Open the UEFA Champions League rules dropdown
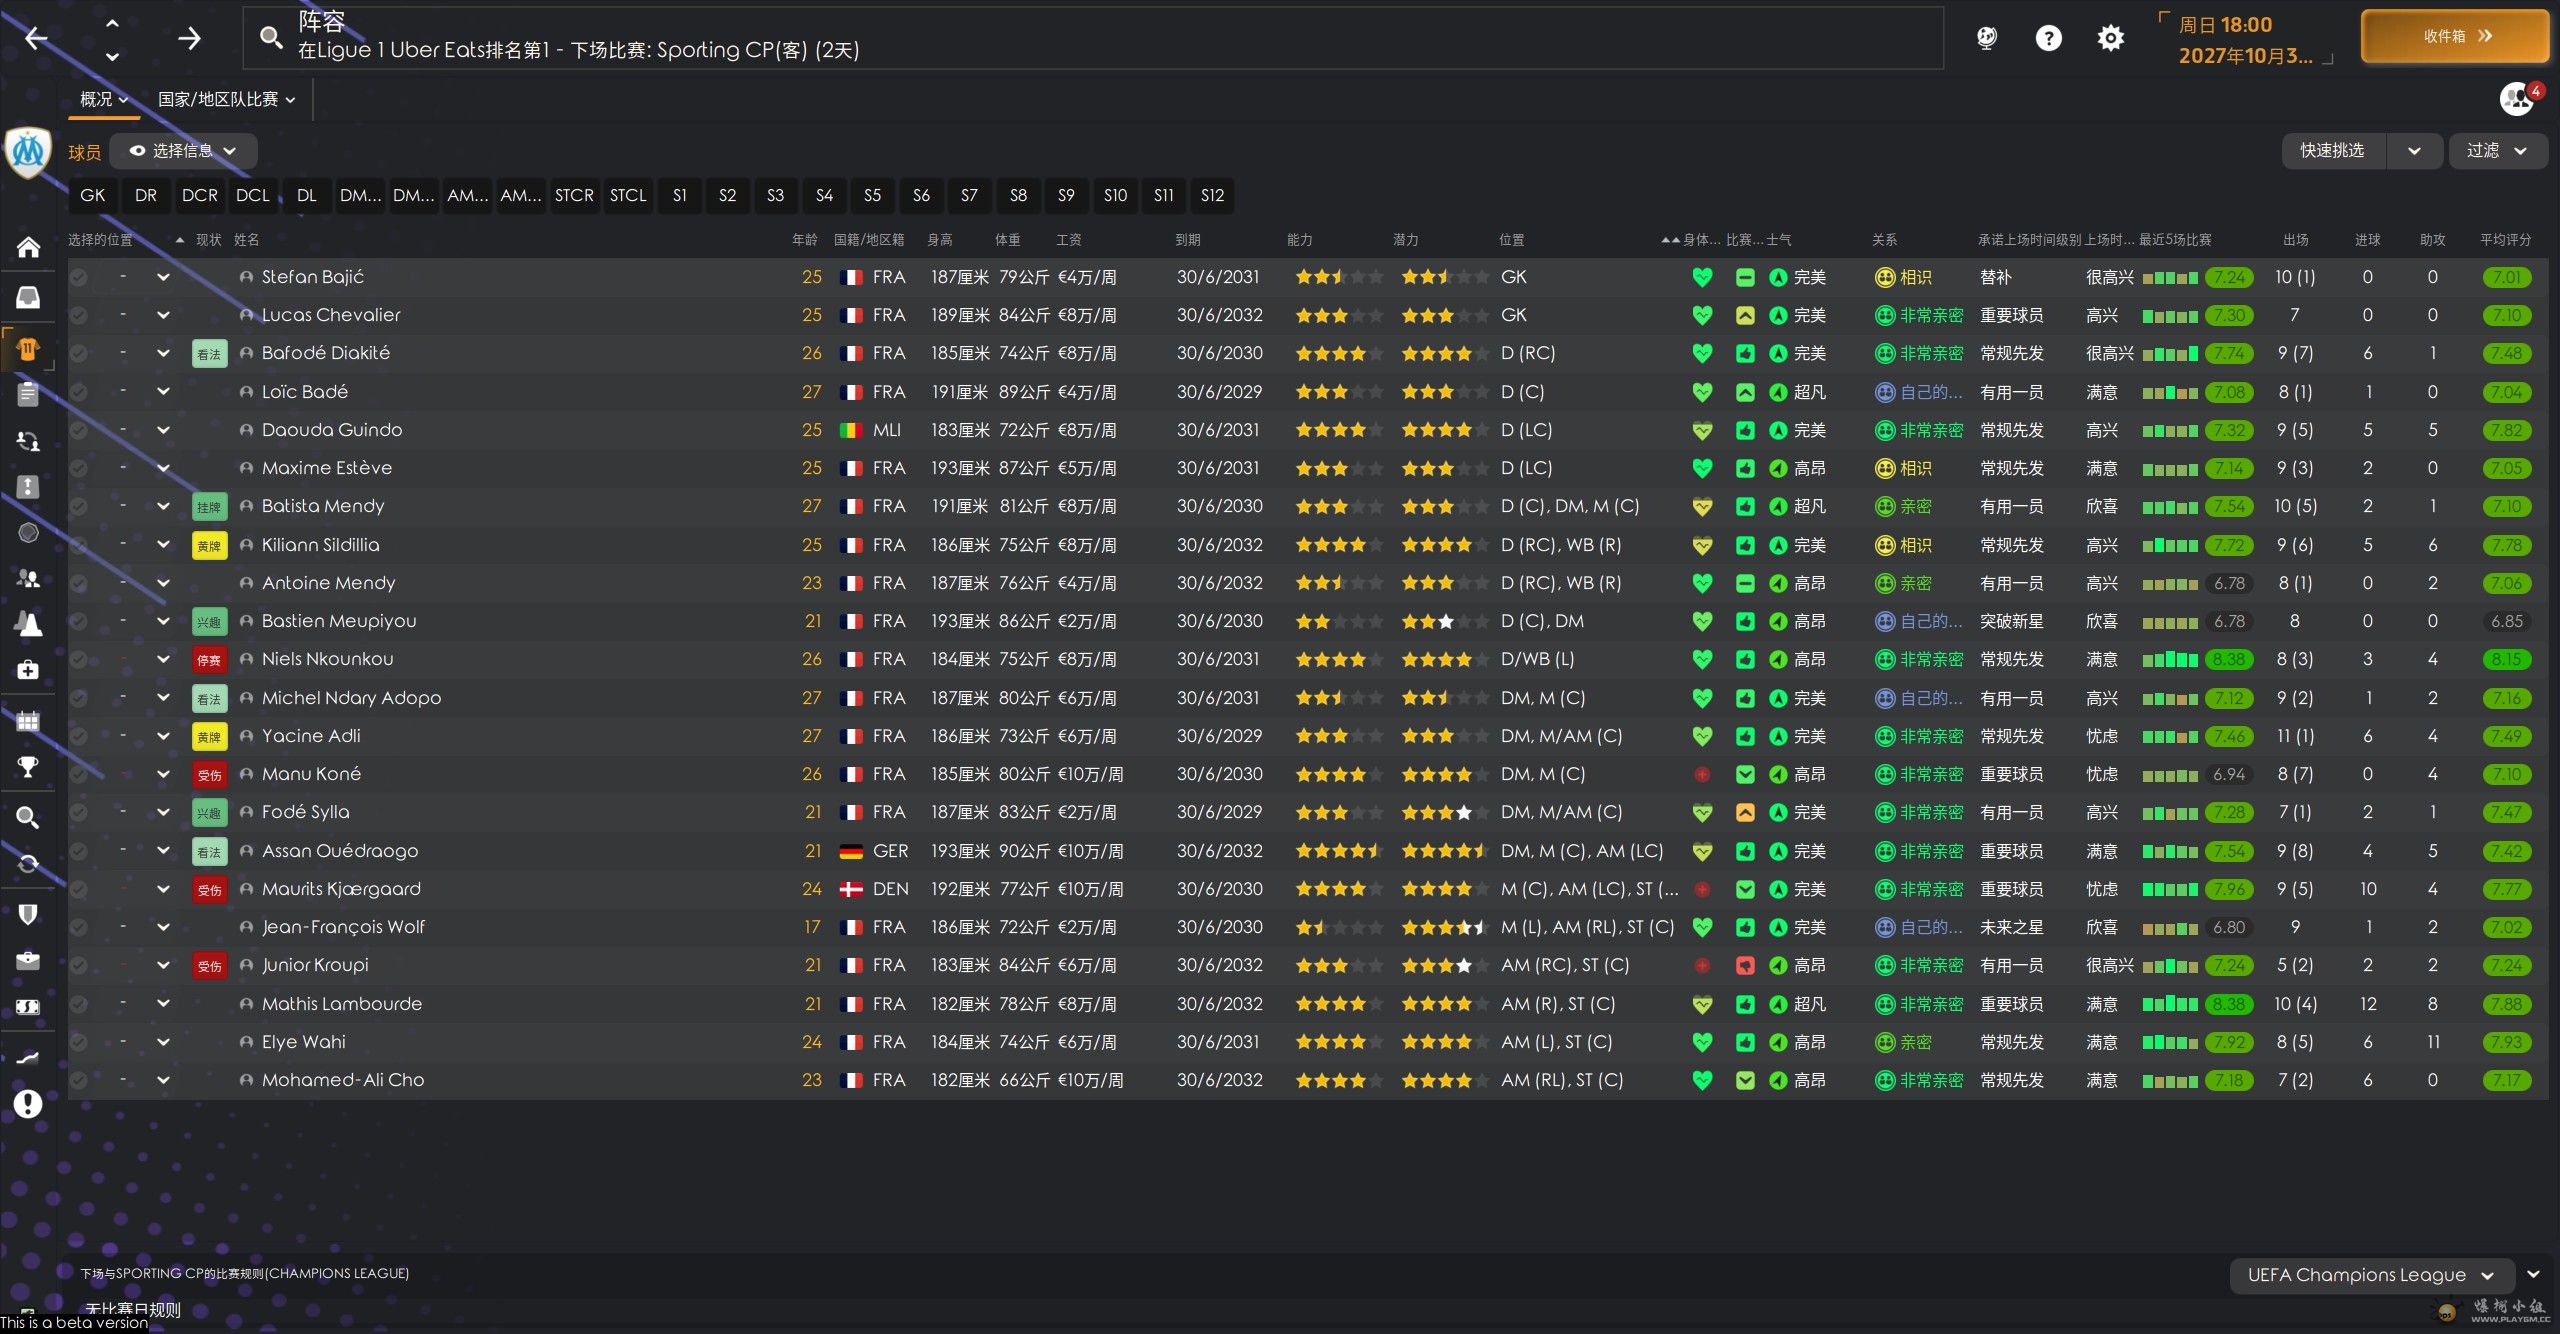 pos(2371,1275)
